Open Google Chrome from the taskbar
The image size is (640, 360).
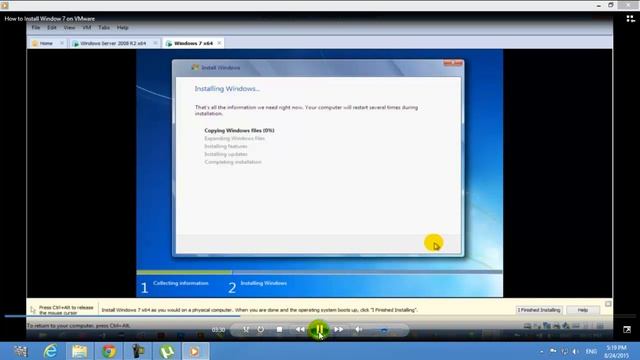click(109, 351)
